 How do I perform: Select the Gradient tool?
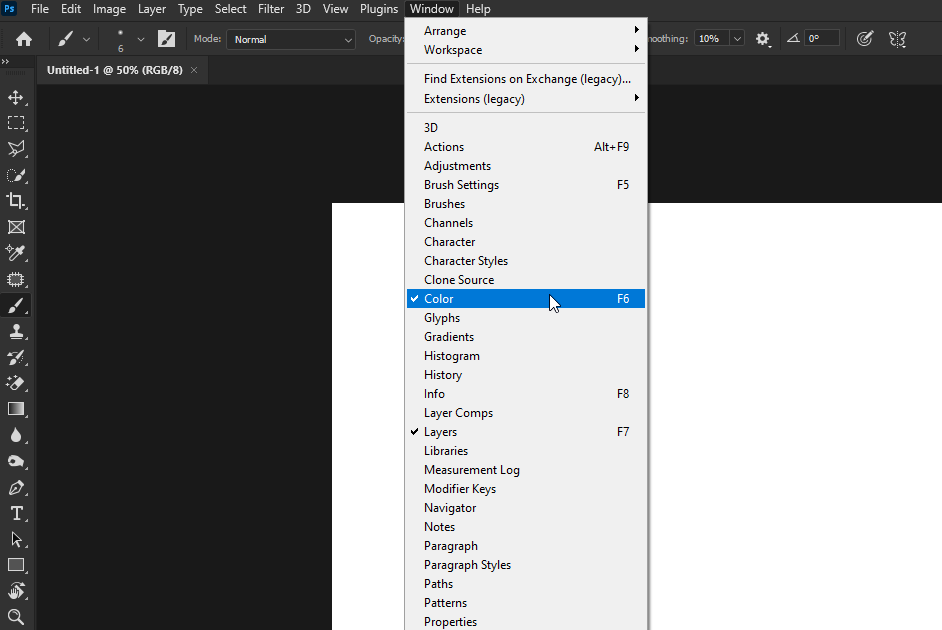tap(16, 409)
